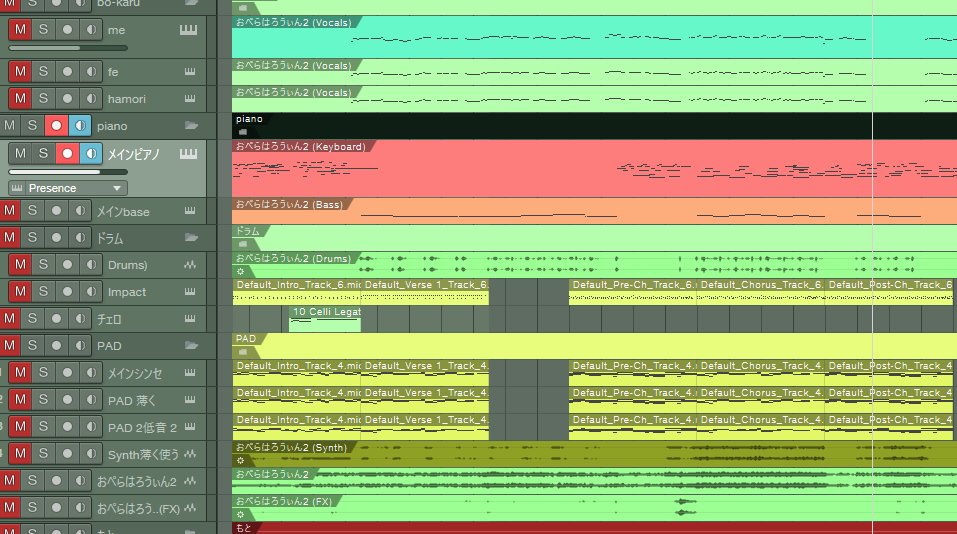Open gear icon on Synth clip
957x534 pixels.
point(240,461)
